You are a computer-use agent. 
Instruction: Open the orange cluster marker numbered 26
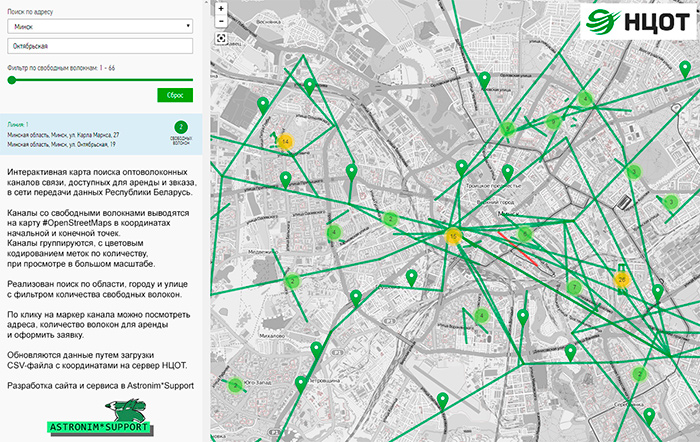coord(623,280)
